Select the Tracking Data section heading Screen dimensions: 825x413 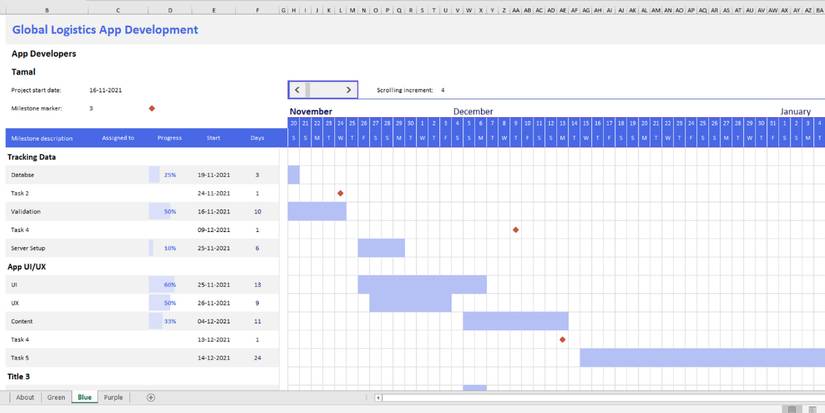pos(32,157)
